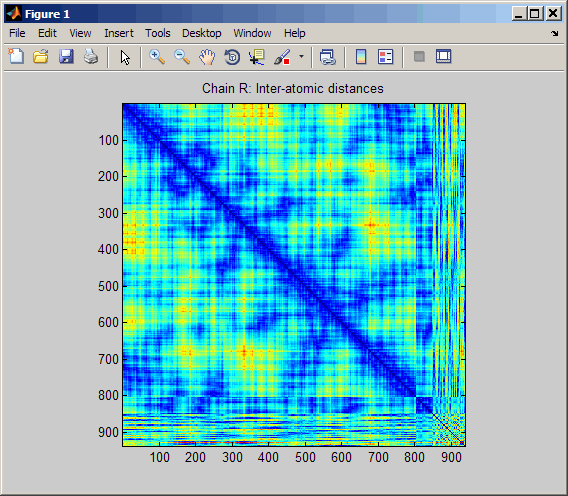Image resolution: width=568 pixels, height=496 pixels.
Task: Save the figure with the floppy disk icon
Action: pos(66,57)
